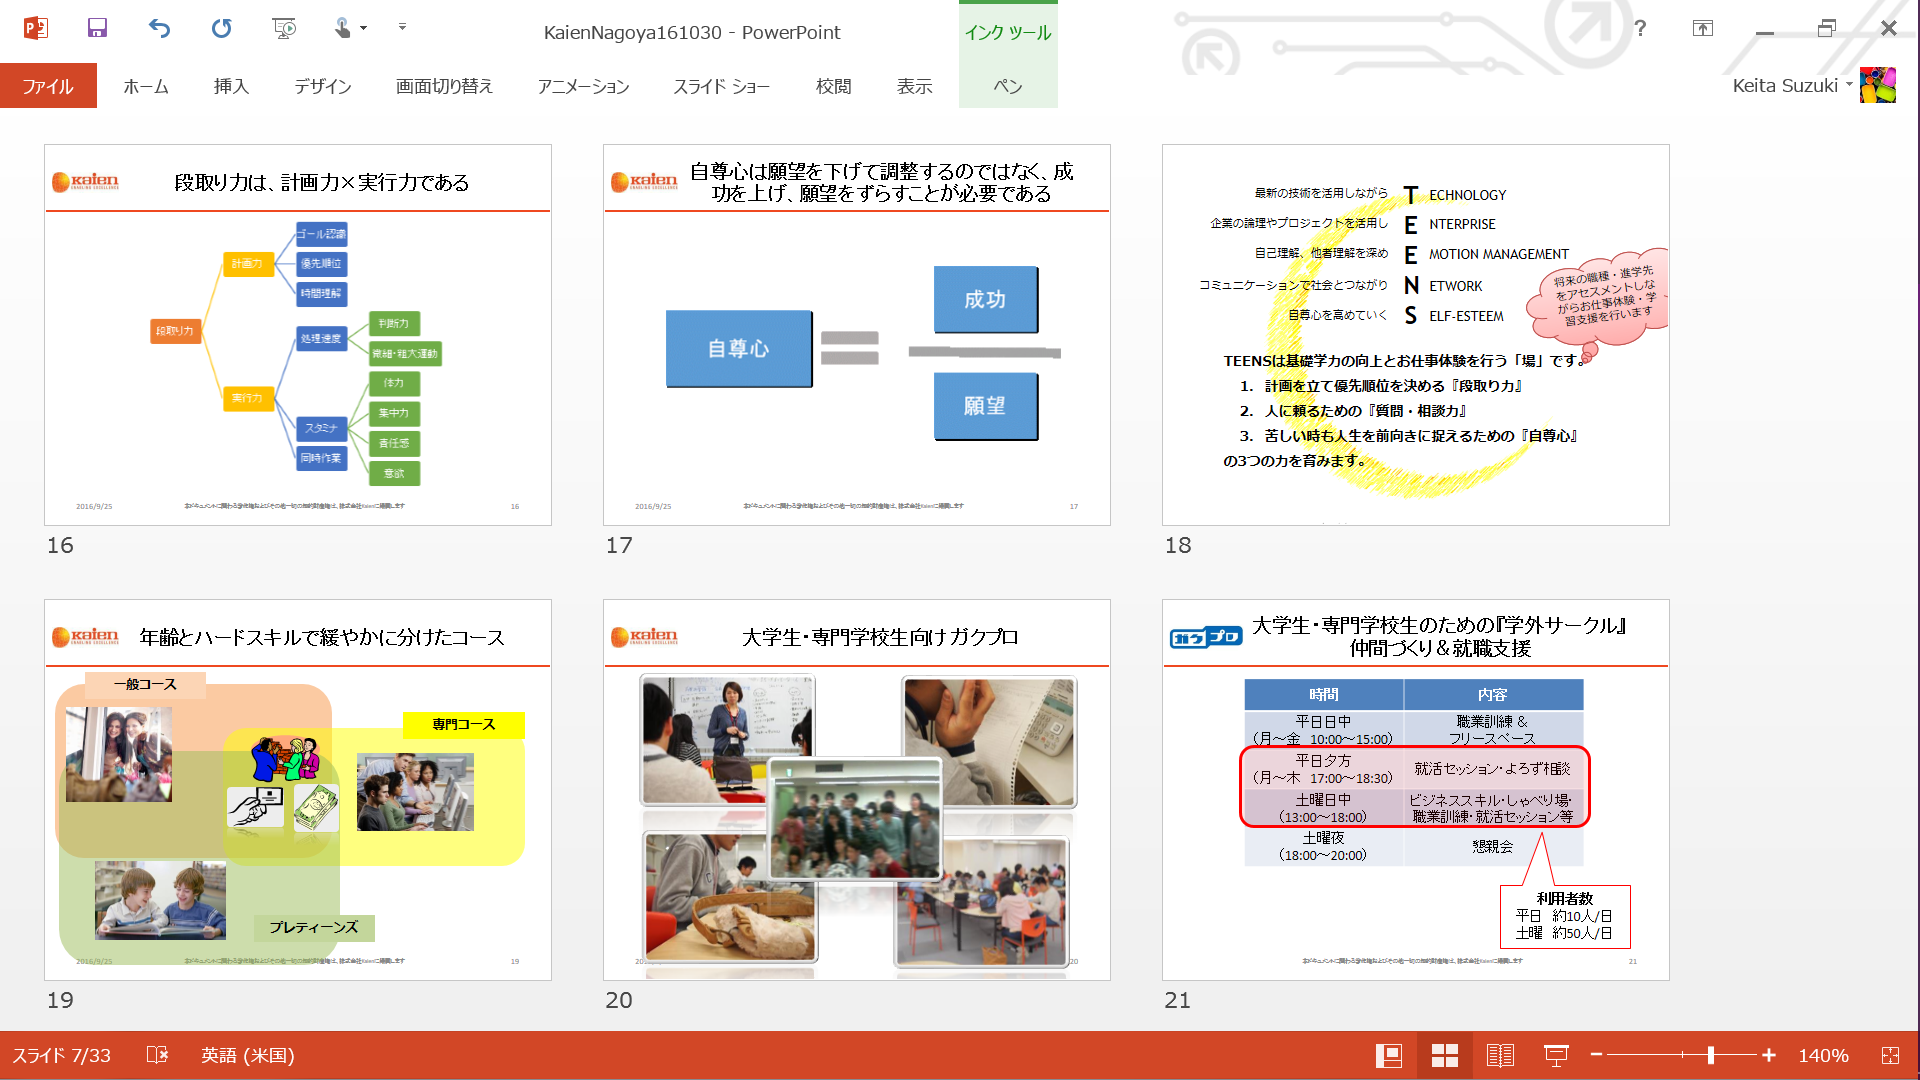Click the Undo arrow icon
1920x1080 pixels.
pyautogui.click(x=159, y=28)
